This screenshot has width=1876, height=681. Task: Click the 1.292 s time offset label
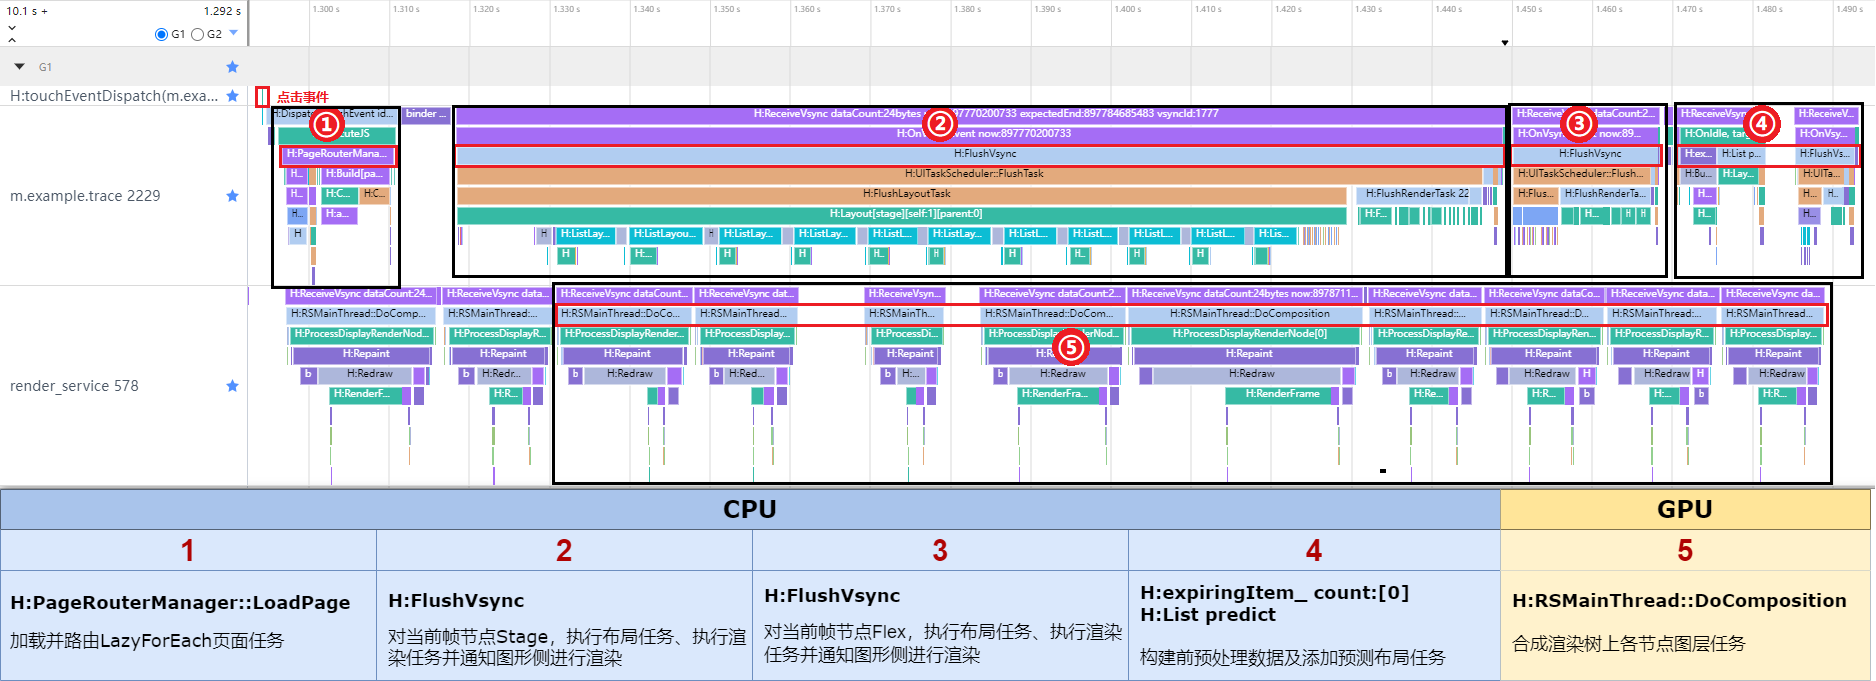[x=221, y=11]
